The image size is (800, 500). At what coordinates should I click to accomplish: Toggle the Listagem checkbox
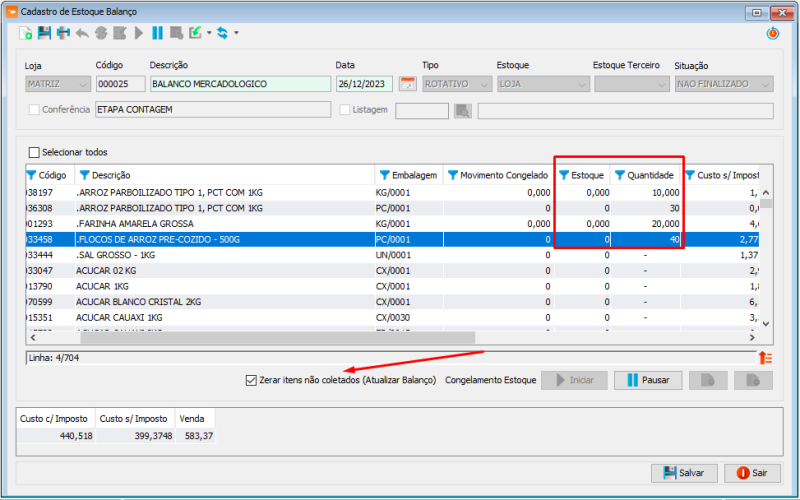click(x=345, y=110)
